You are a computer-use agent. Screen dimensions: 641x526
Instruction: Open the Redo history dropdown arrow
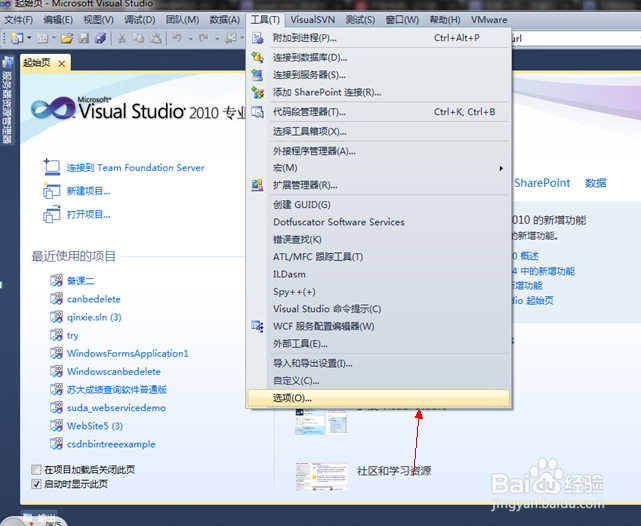[217, 39]
